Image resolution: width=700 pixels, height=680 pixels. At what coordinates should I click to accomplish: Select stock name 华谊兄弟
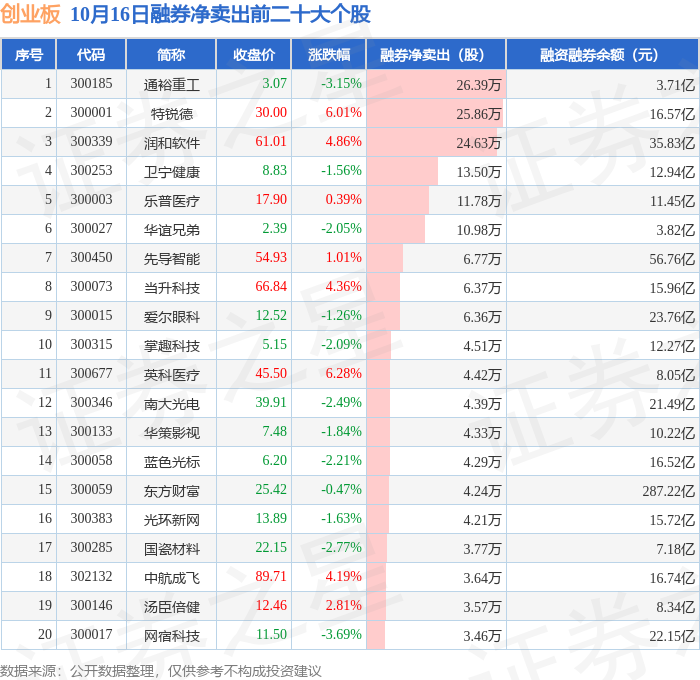(x=171, y=230)
